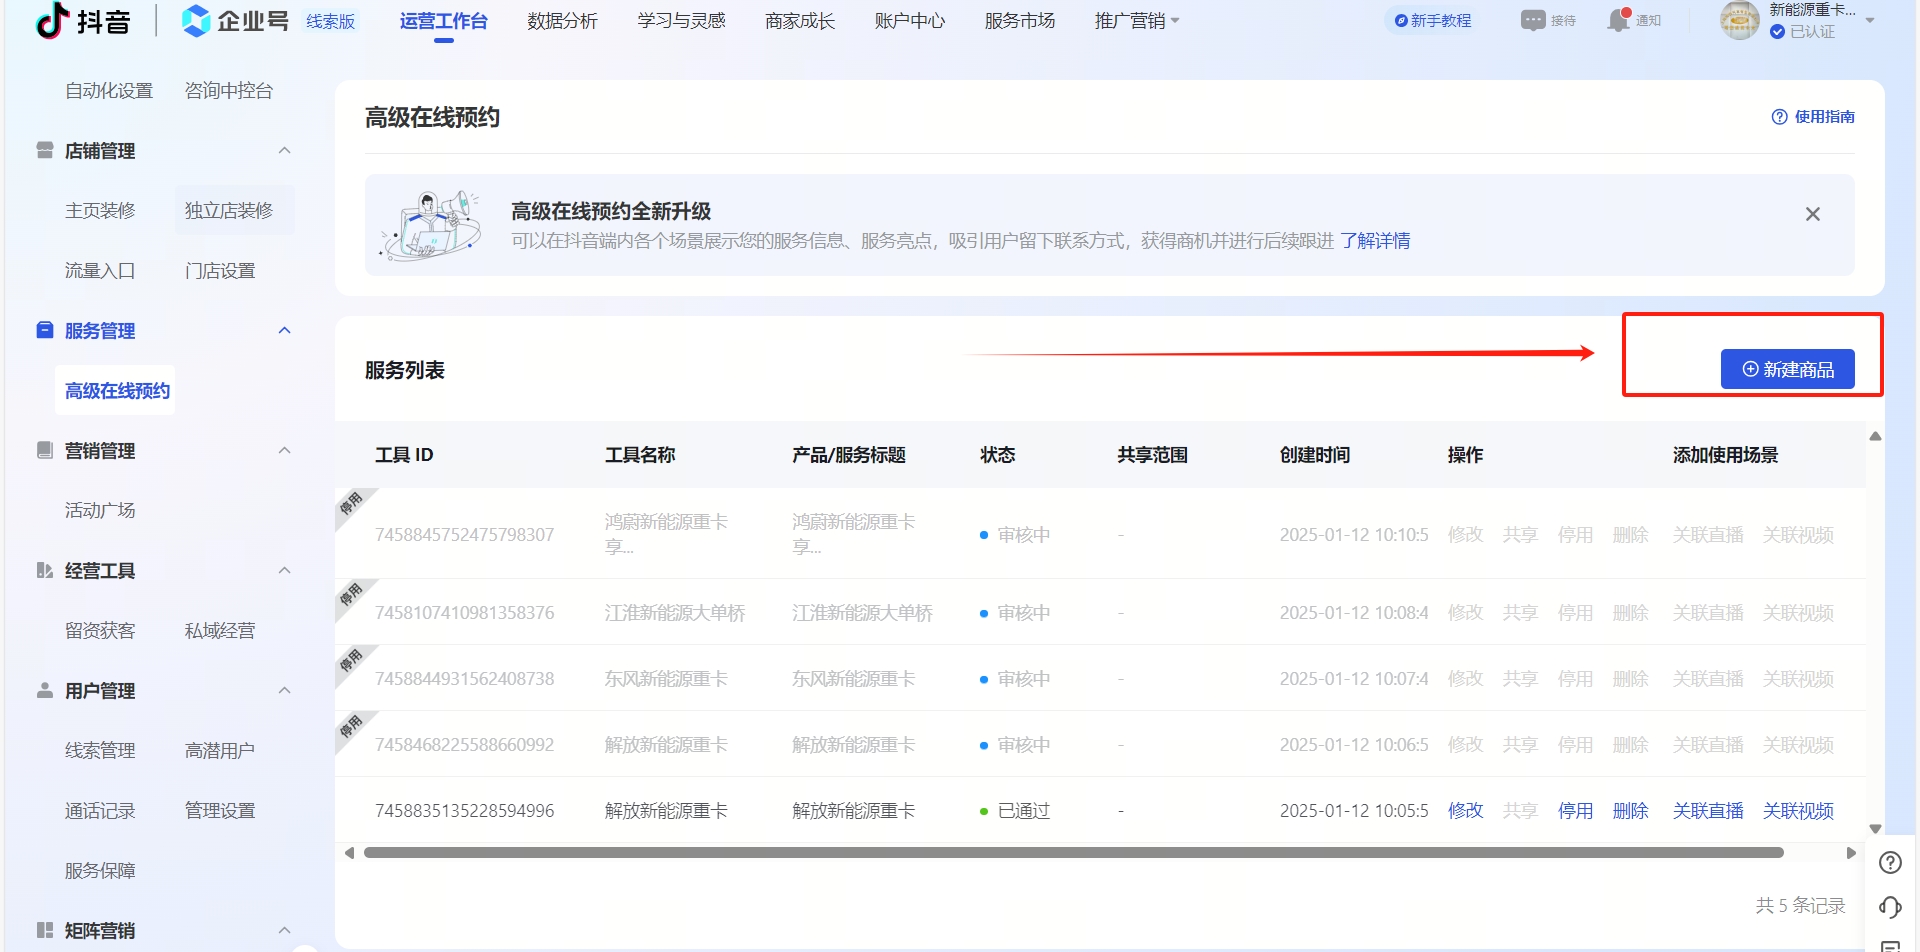Switch to 学习与灵感 tab
This screenshot has width=1920, height=952.
coord(681,21)
